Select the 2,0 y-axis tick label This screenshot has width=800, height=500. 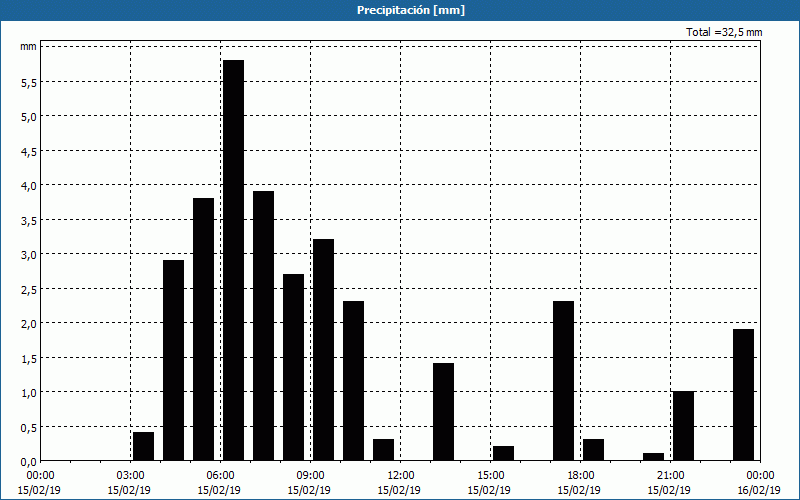(29, 322)
